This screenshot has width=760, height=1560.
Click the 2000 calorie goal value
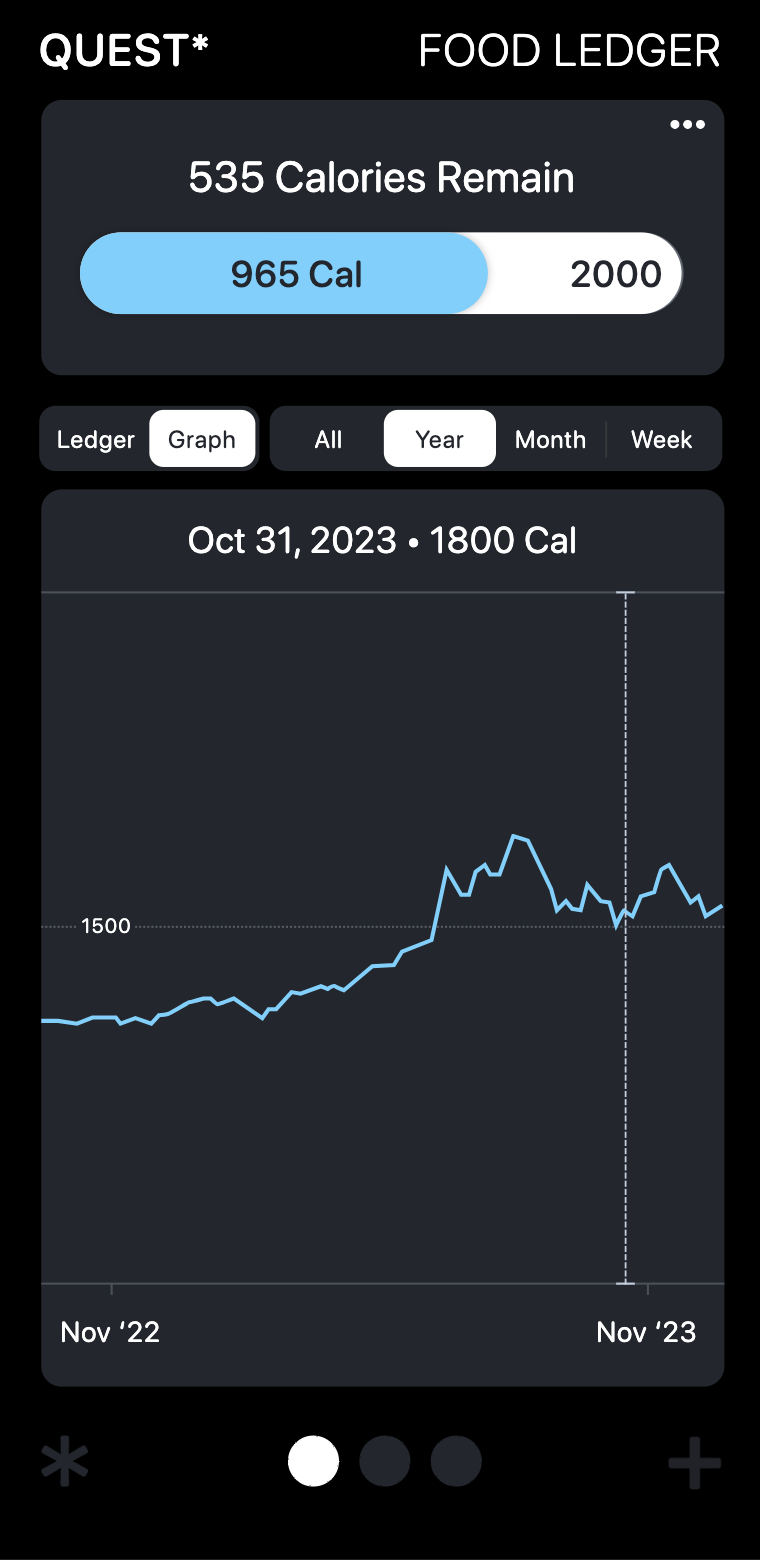[616, 274]
